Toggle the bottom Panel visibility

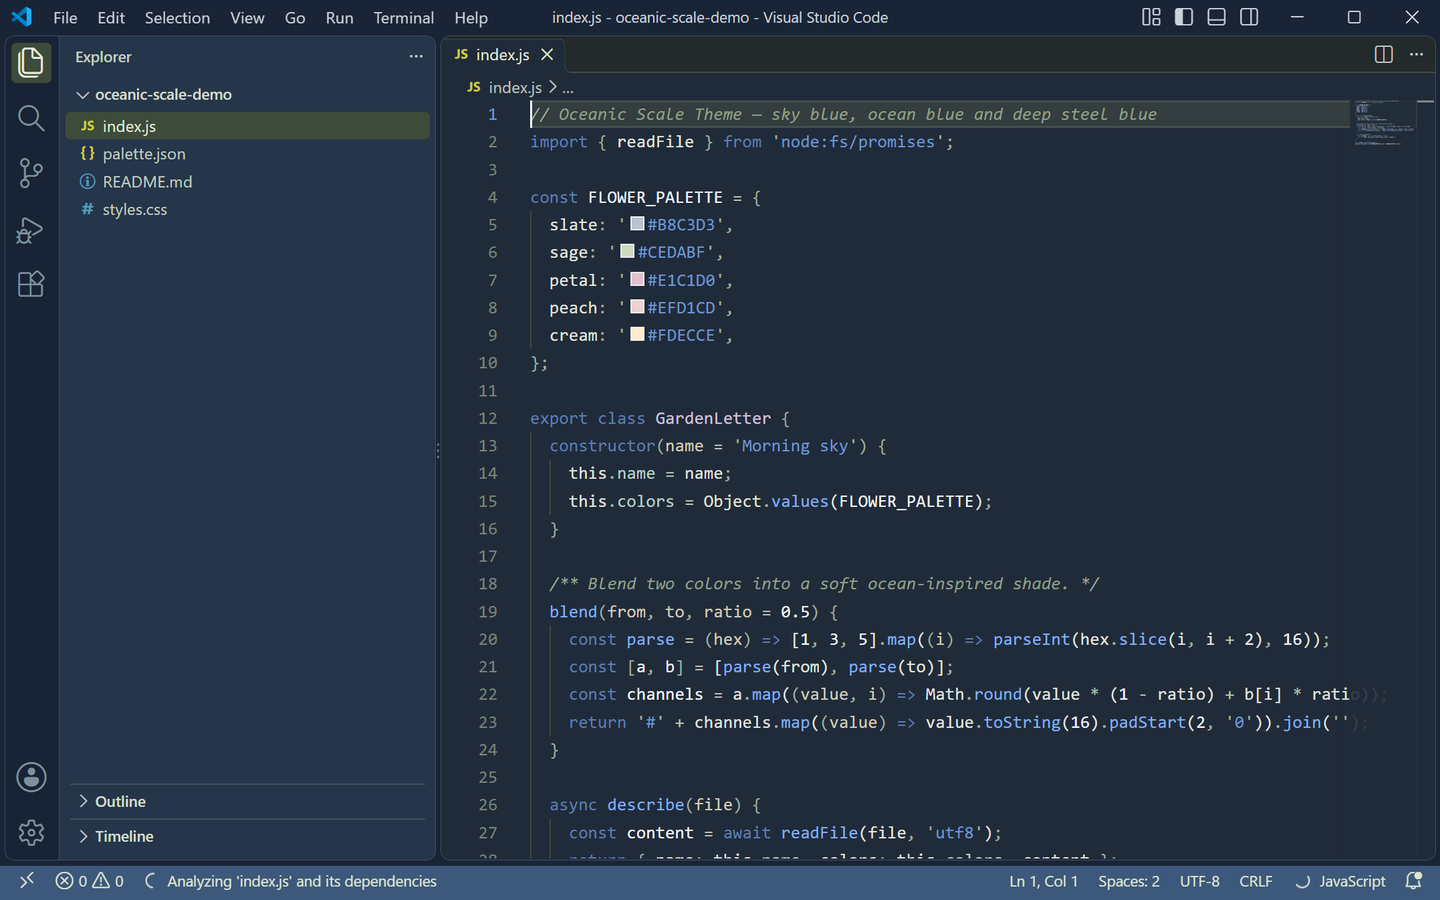pos(1217,17)
